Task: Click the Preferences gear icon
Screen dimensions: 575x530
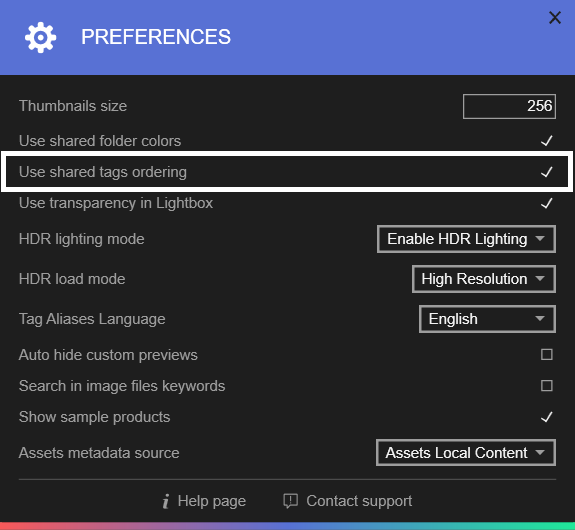Action: click(40, 37)
